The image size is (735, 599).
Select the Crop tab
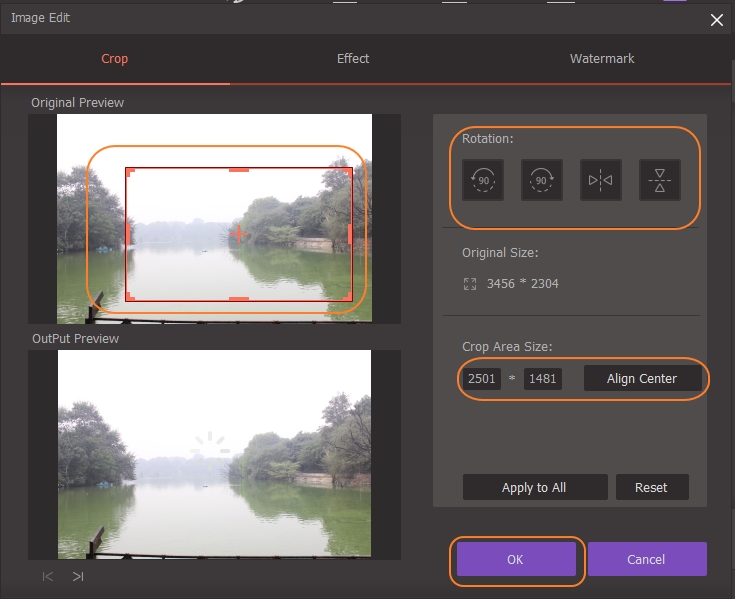coord(115,59)
